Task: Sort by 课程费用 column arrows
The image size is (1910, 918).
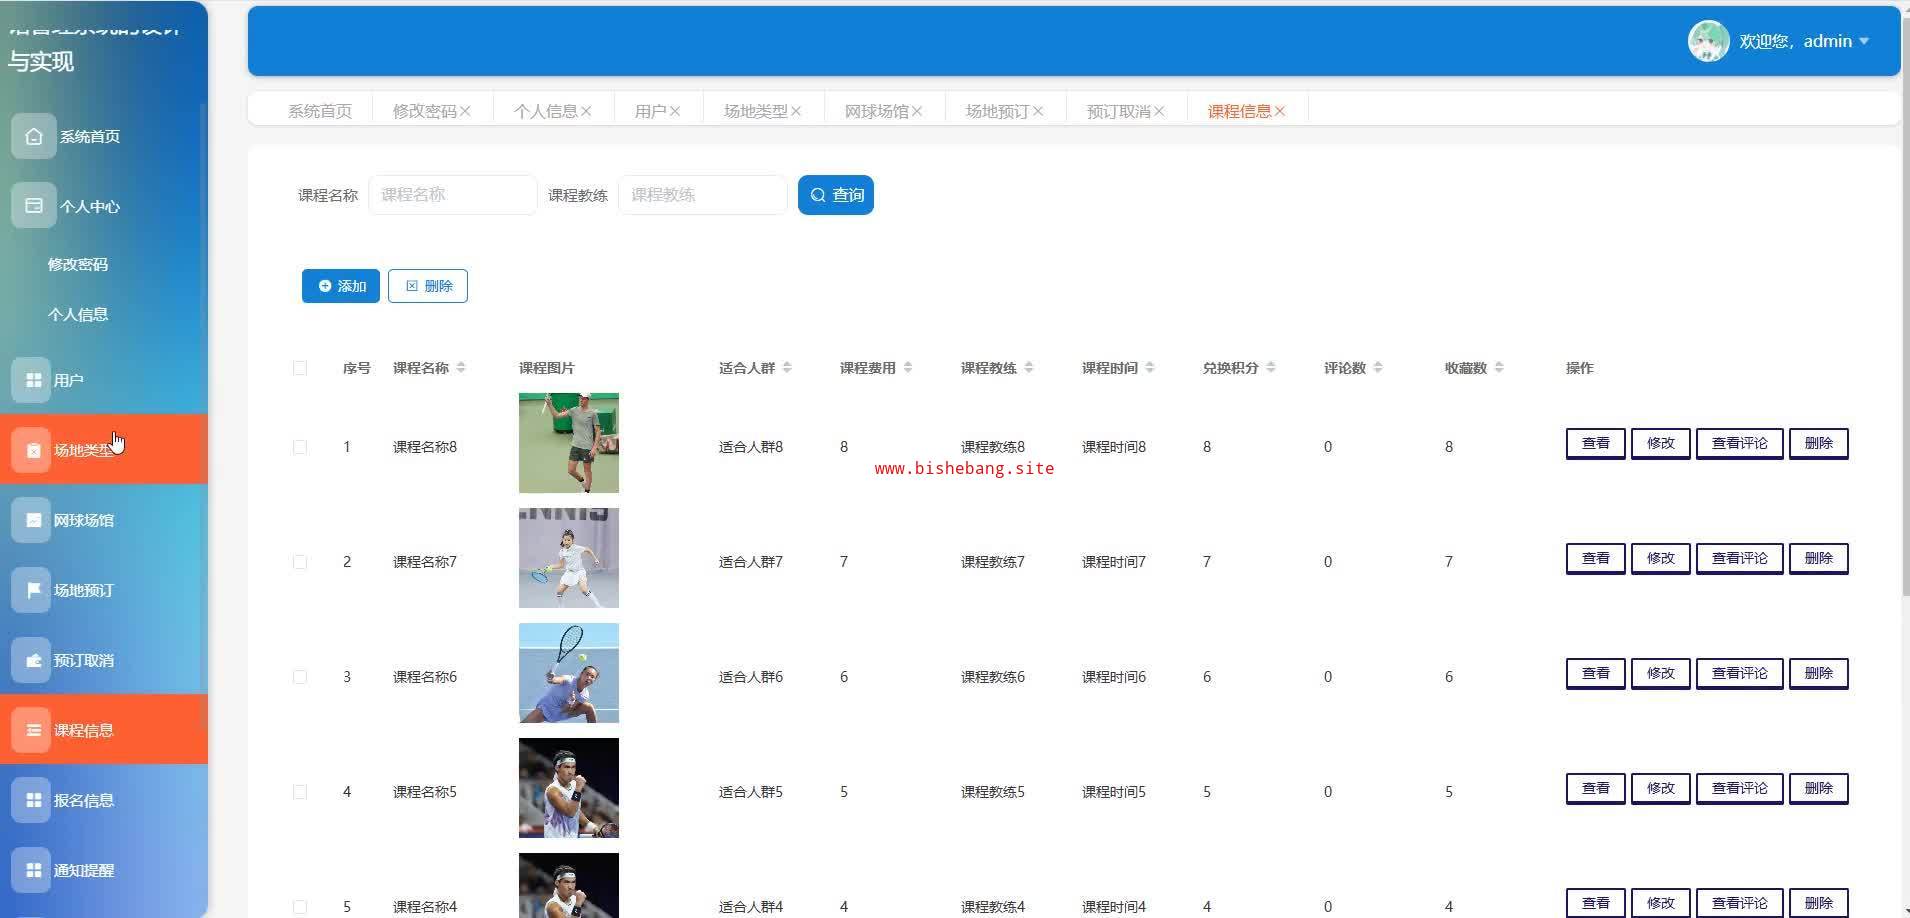Action: coord(908,368)
